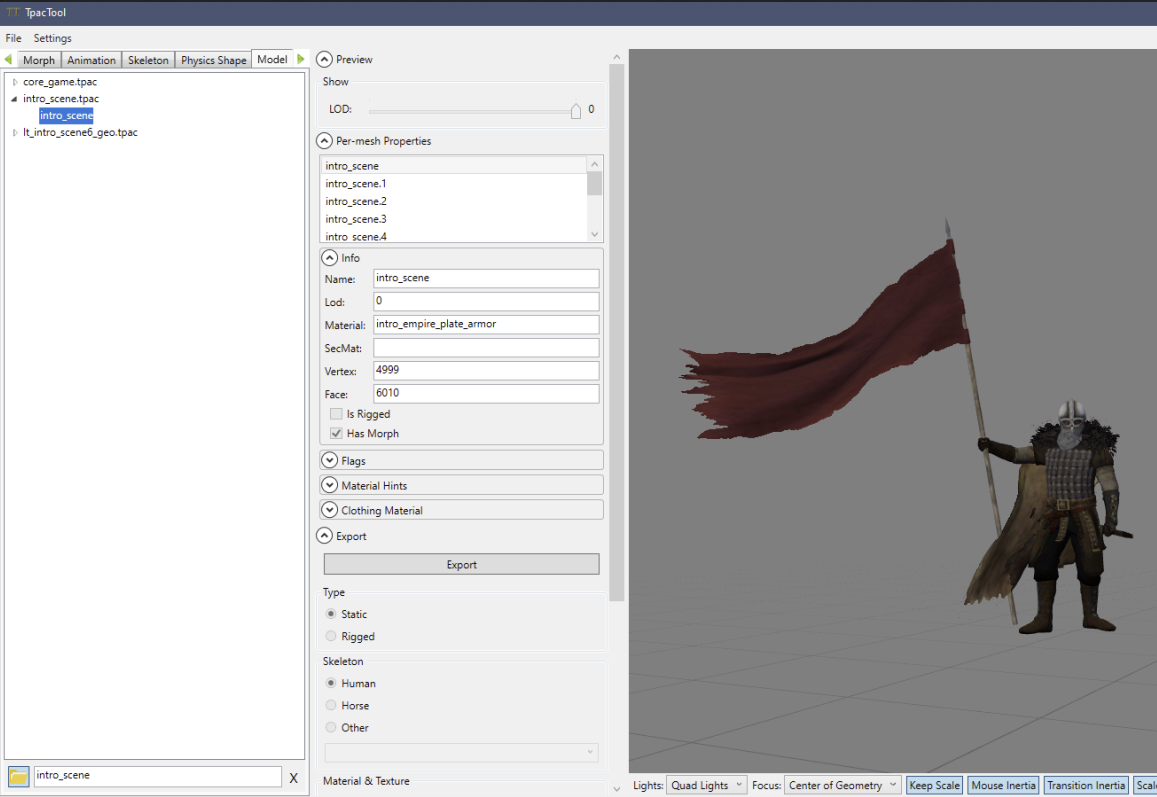This screenshot has width=1157, height=797.
Task: Select the Rigged export type
Action: click(331, 636)
